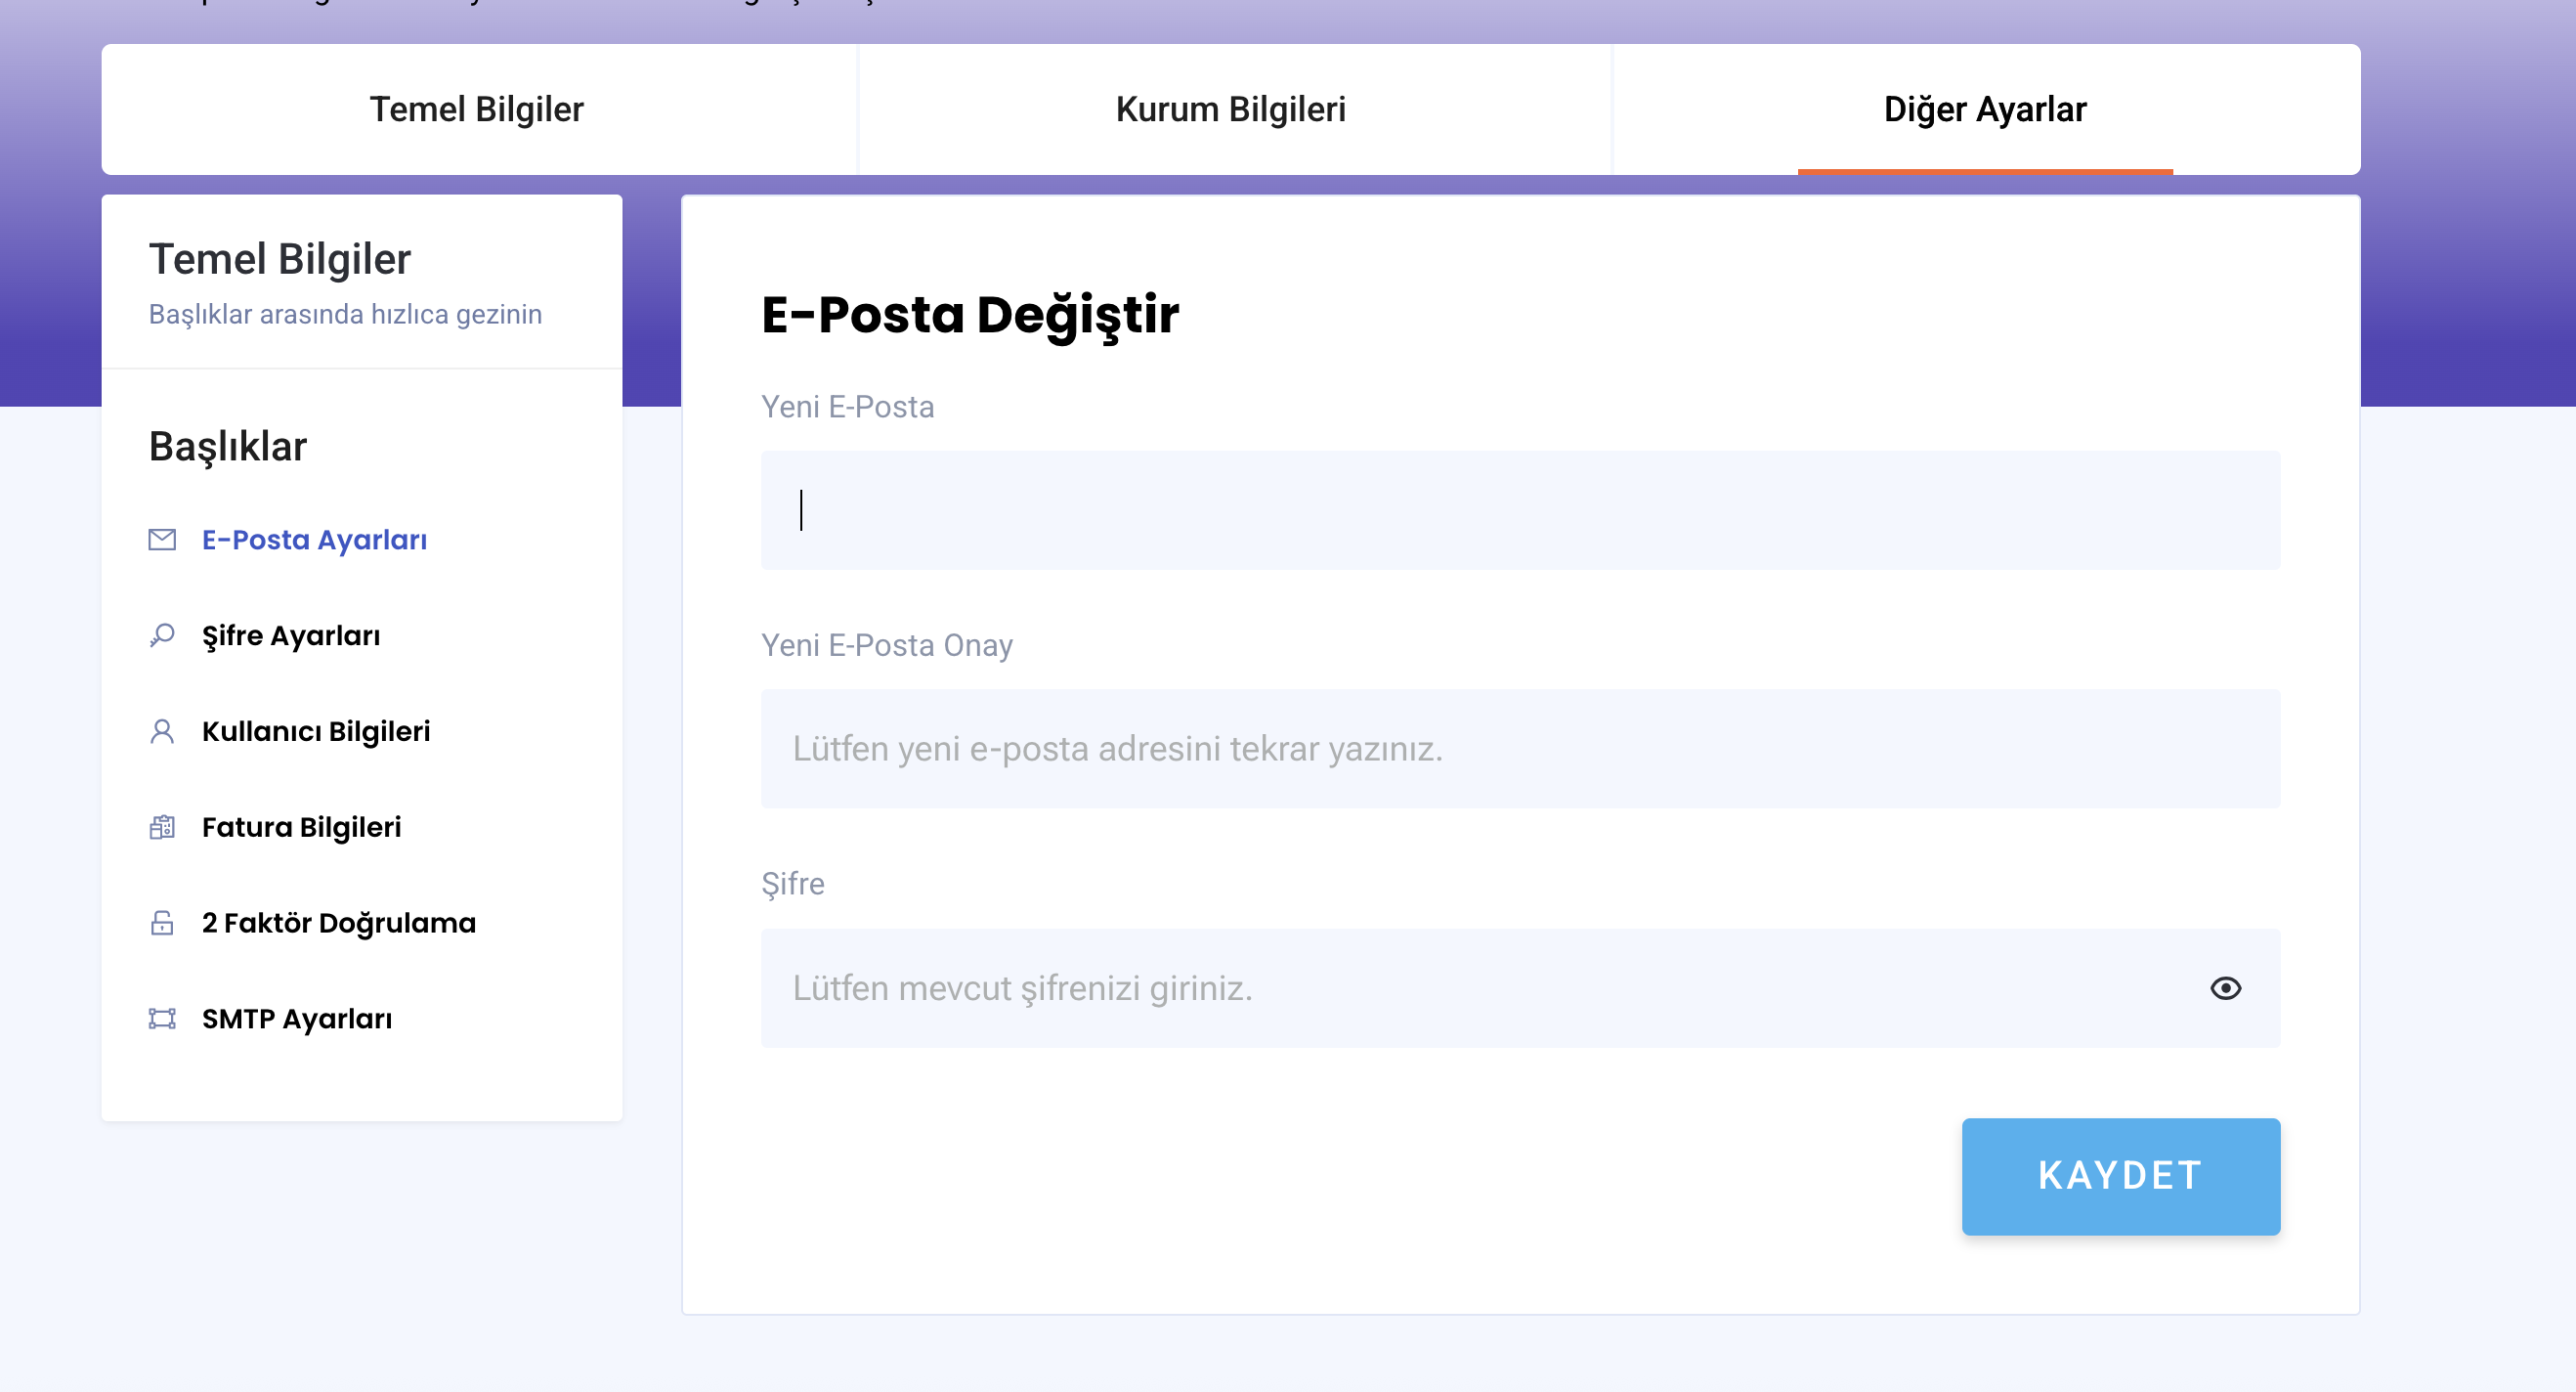This screenshot has width=2576, height=1392.
Task: Open E-Posta Ayarları section link
Action: [x=314, y=540]
